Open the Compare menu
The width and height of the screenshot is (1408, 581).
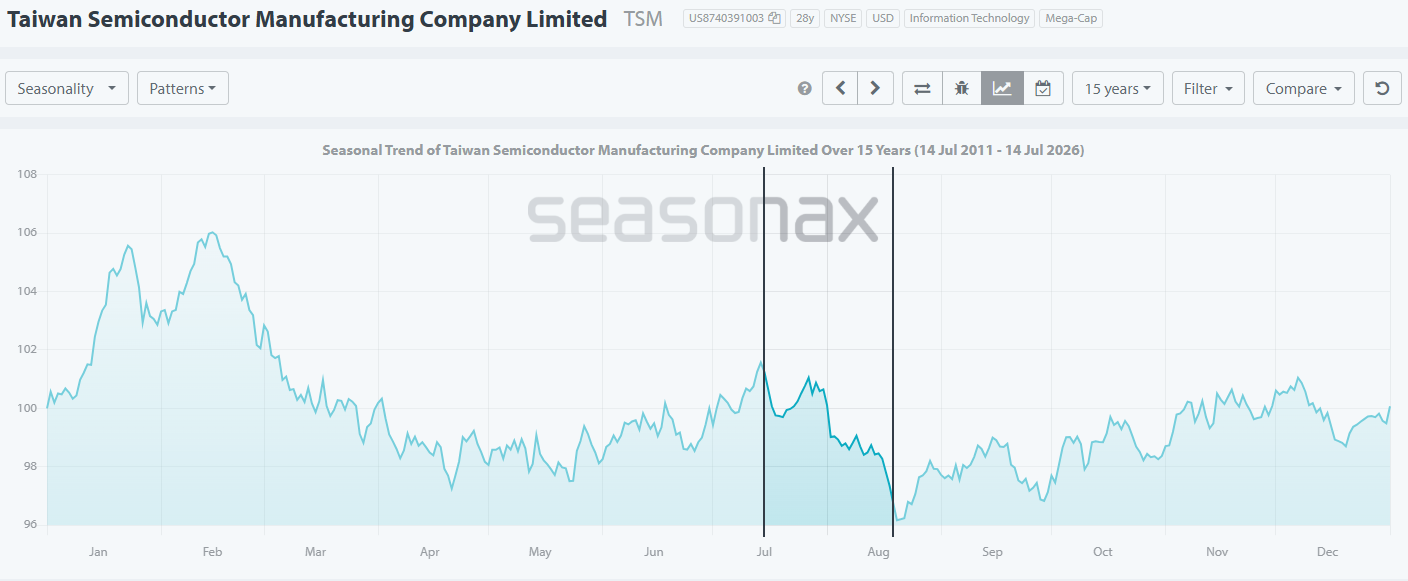pyautogui.click(x=1304, y=88)
